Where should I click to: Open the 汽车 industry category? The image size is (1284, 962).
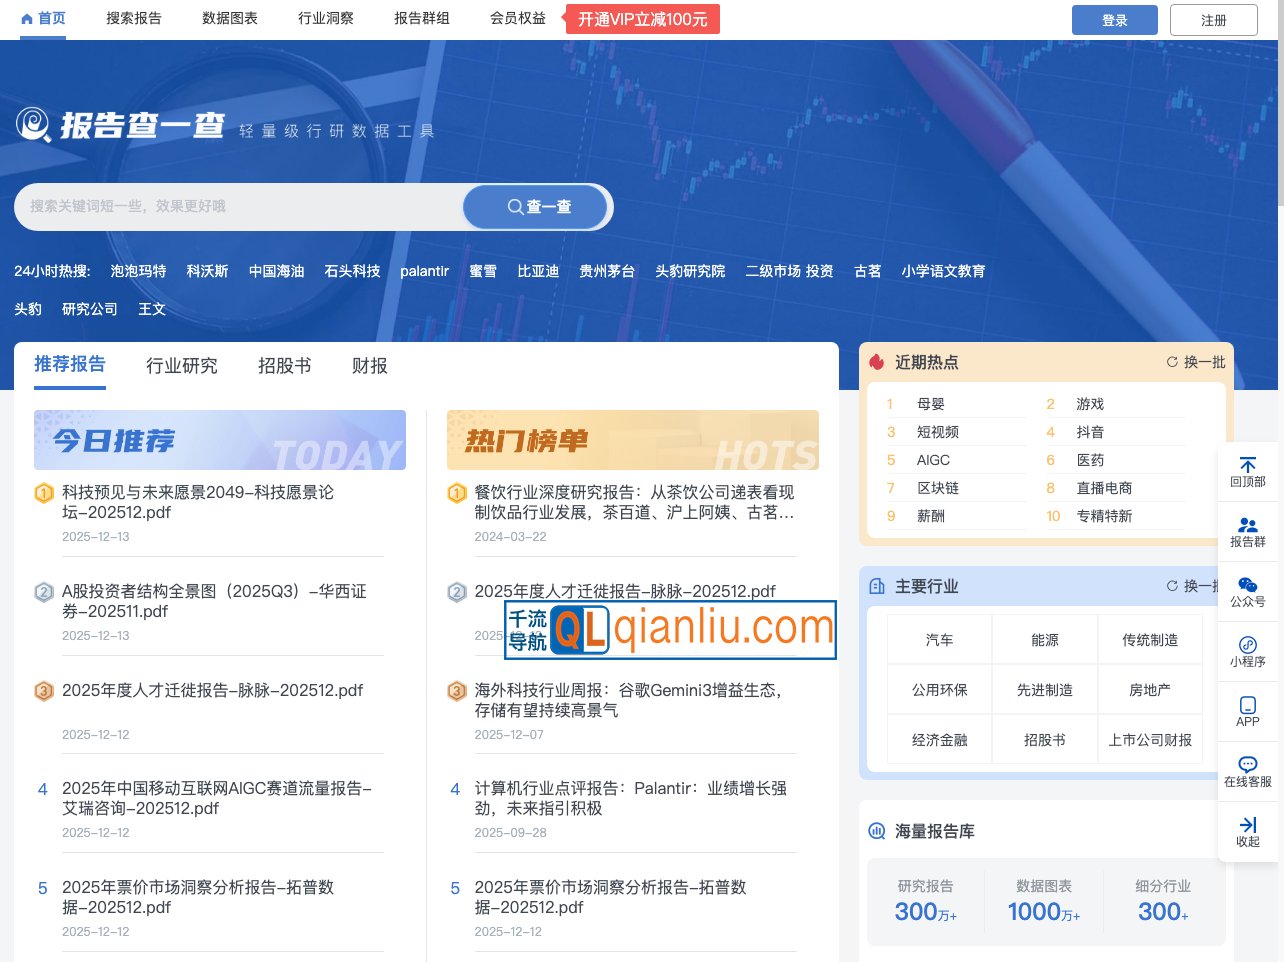938,639
